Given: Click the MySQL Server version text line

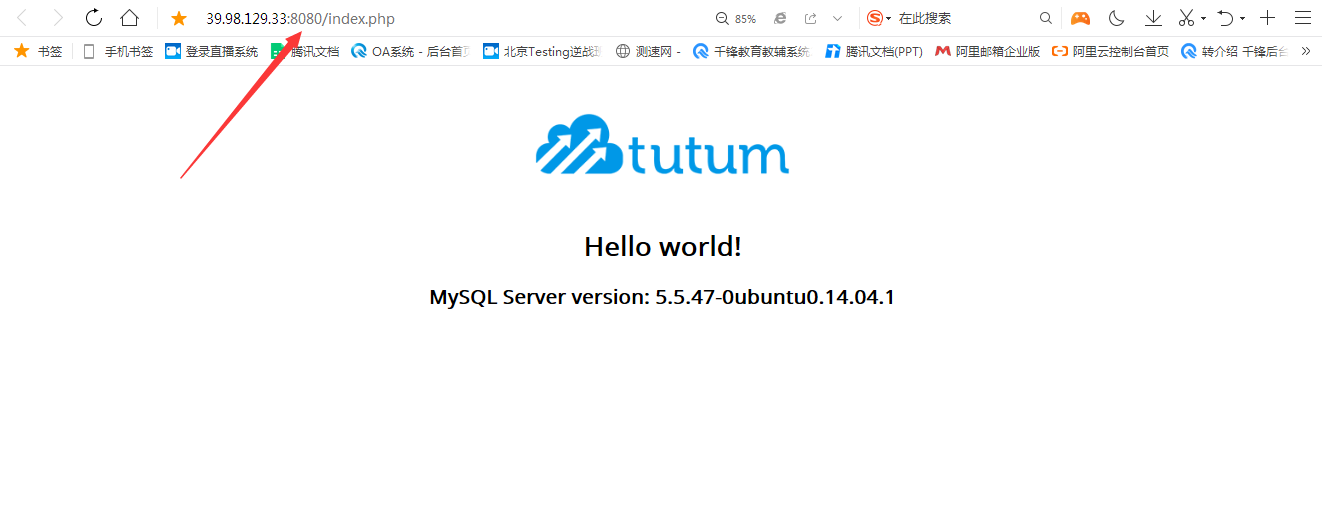Looking at the screenshot, I should click(x=662, y=297).
